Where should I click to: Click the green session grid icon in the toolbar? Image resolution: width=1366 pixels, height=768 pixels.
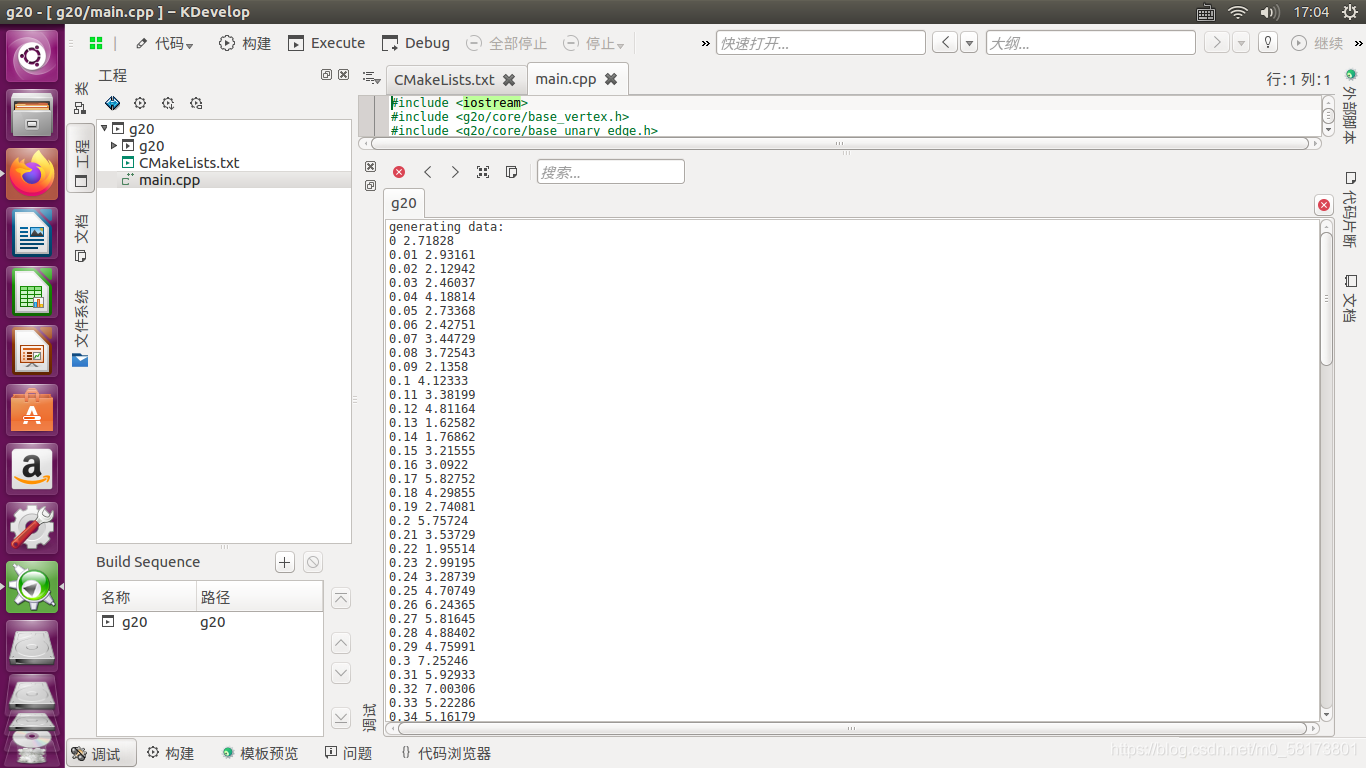[96, 43]
